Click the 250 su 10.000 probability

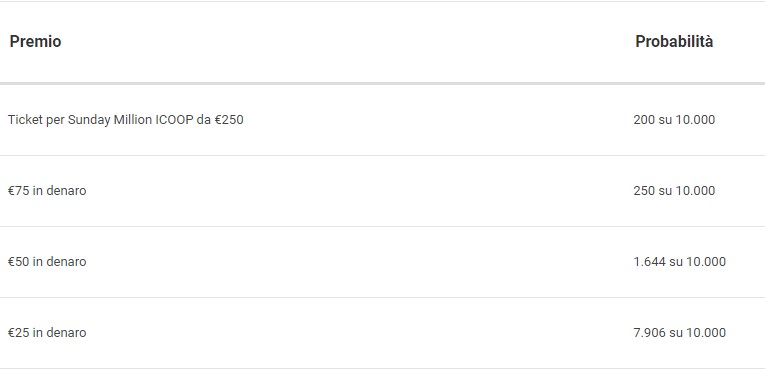click(x=674, y=190)
